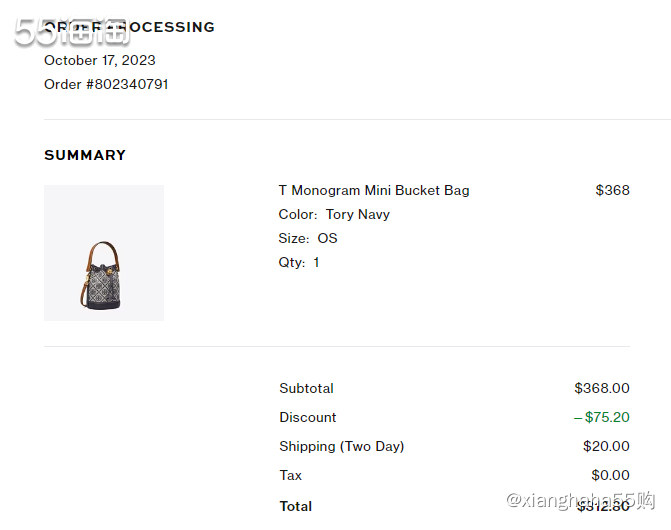
Task: Click the Discount label
Action: point(308,417)
